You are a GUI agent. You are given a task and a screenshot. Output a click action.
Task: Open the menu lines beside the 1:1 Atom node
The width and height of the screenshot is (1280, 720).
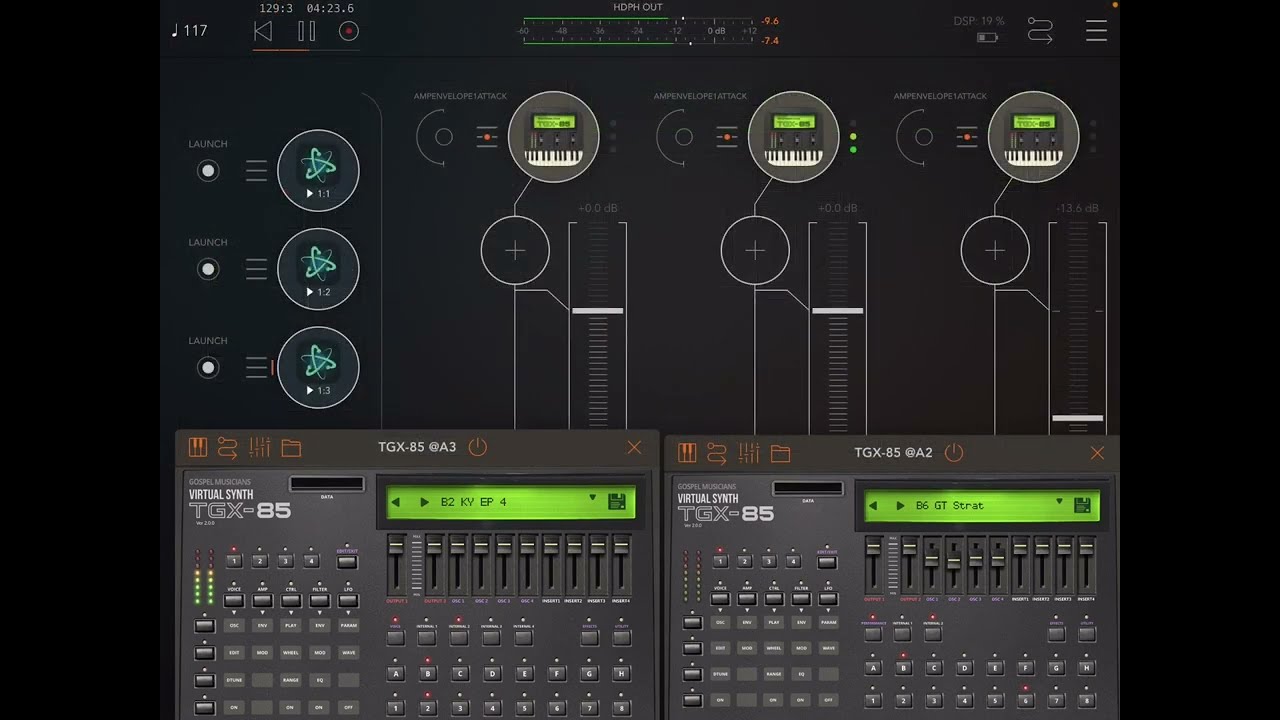[257, 171]
